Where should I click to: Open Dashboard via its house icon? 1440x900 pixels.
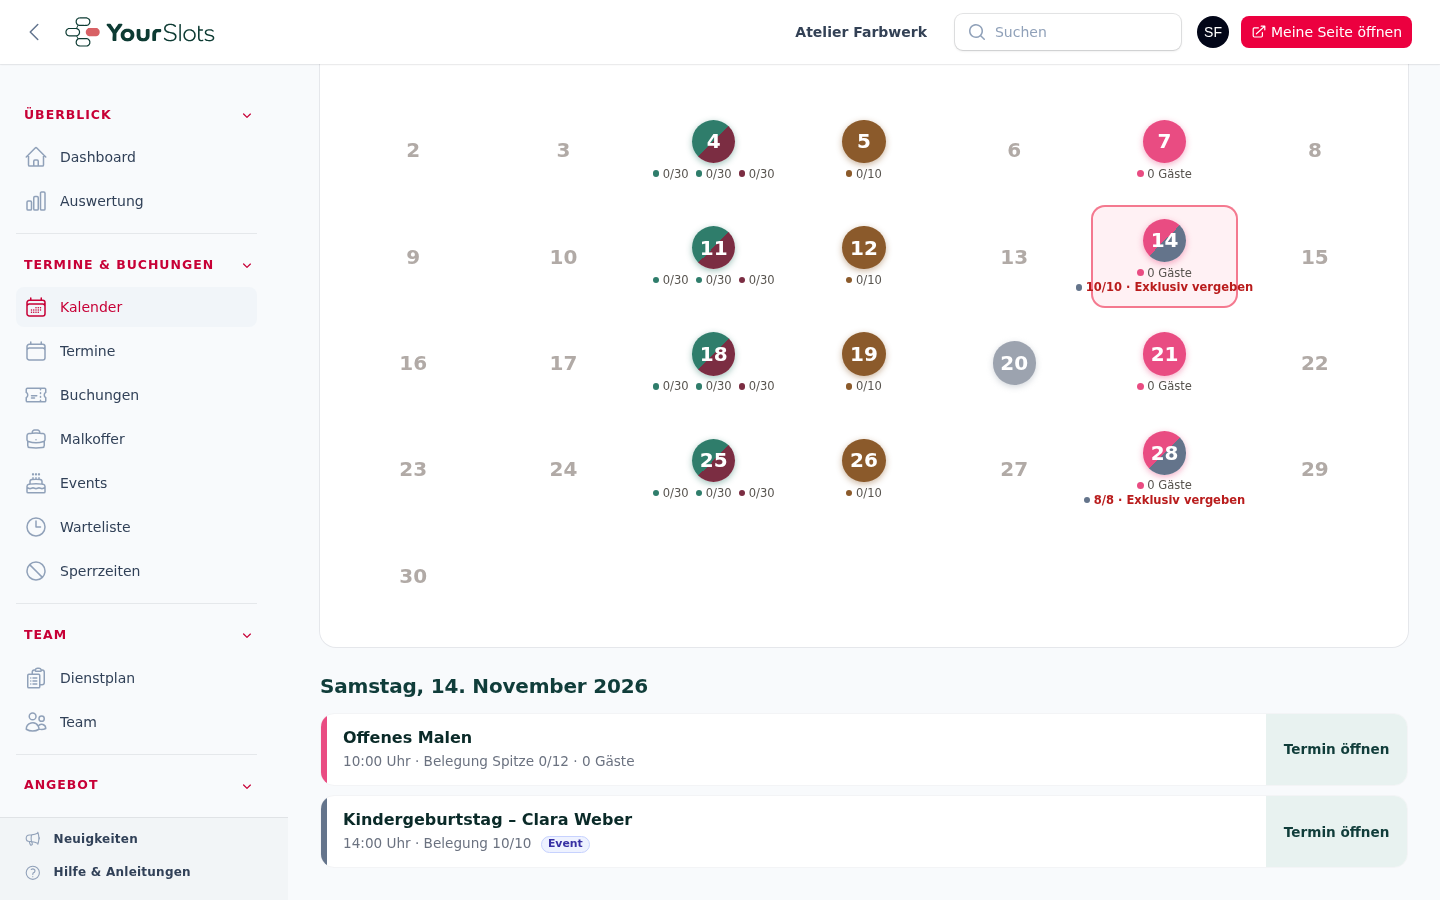tap(36, 157)
